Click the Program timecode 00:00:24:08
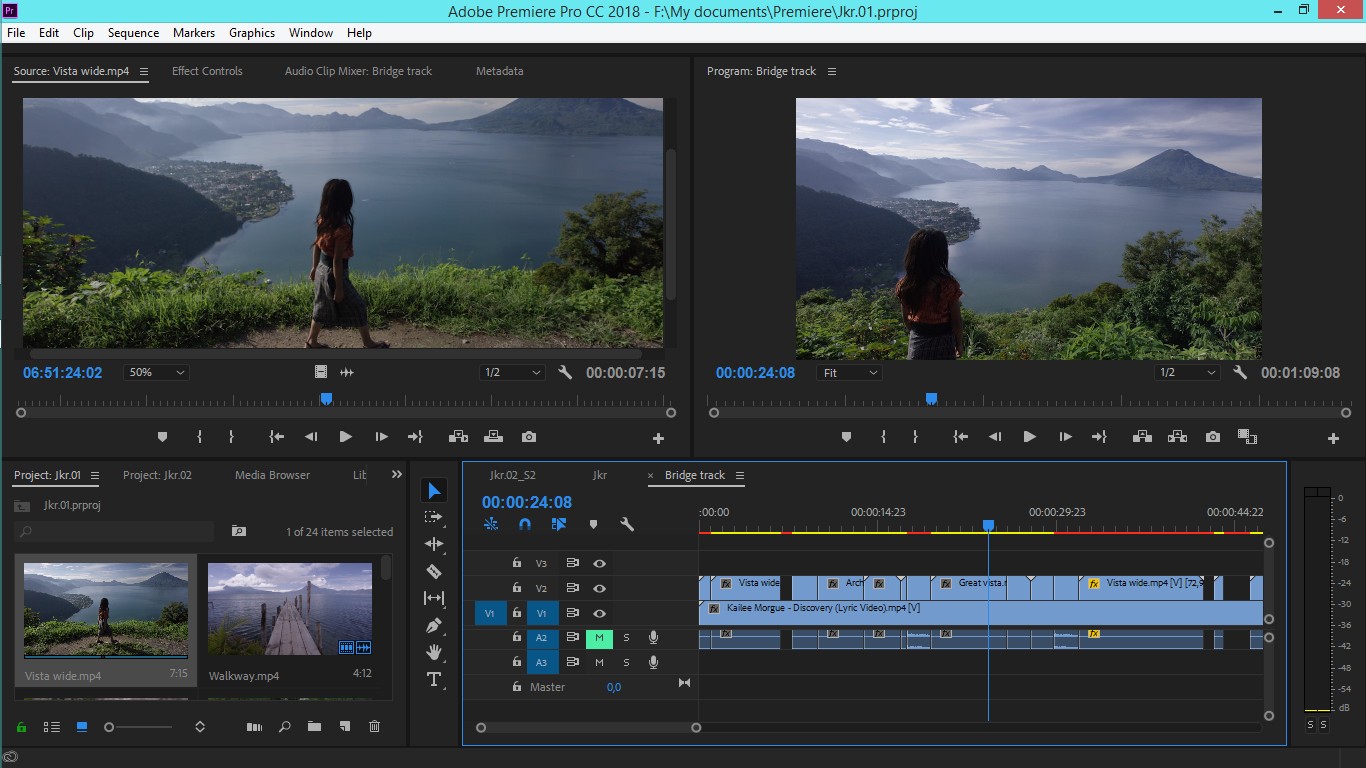This screenshot has height=768, width=1366. (x=756, y=373)
